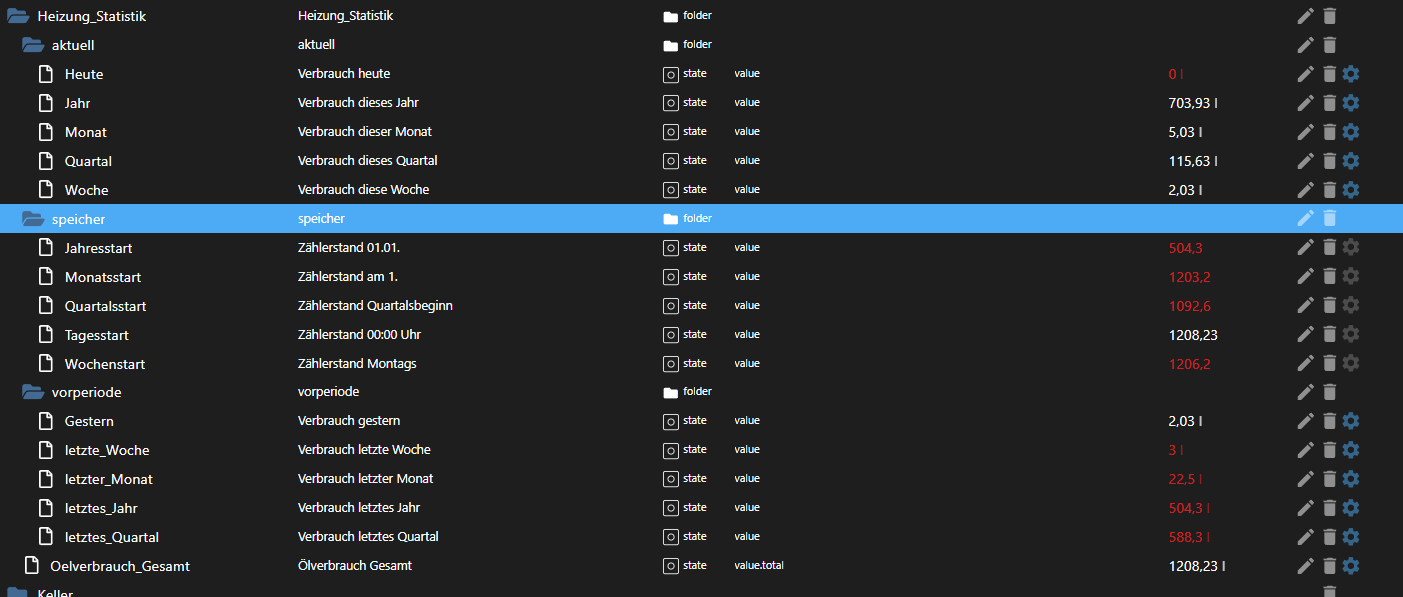Delete the Keller folder
Screen dimensions: 1403x597
(x=1329, y=592)
